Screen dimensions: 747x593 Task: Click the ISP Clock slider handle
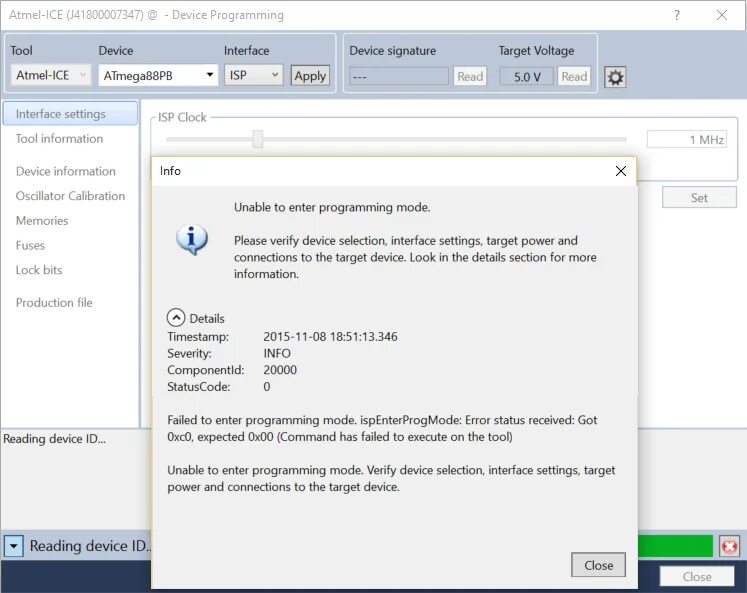(258, 139)
